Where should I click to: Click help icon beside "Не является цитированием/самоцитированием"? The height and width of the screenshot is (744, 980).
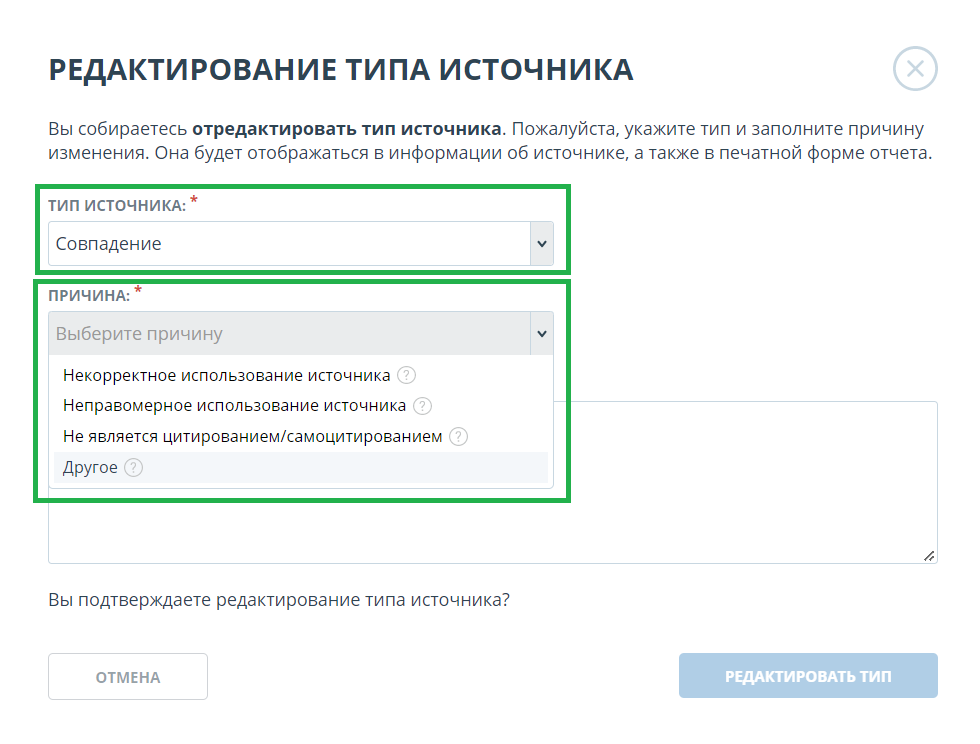458,436
